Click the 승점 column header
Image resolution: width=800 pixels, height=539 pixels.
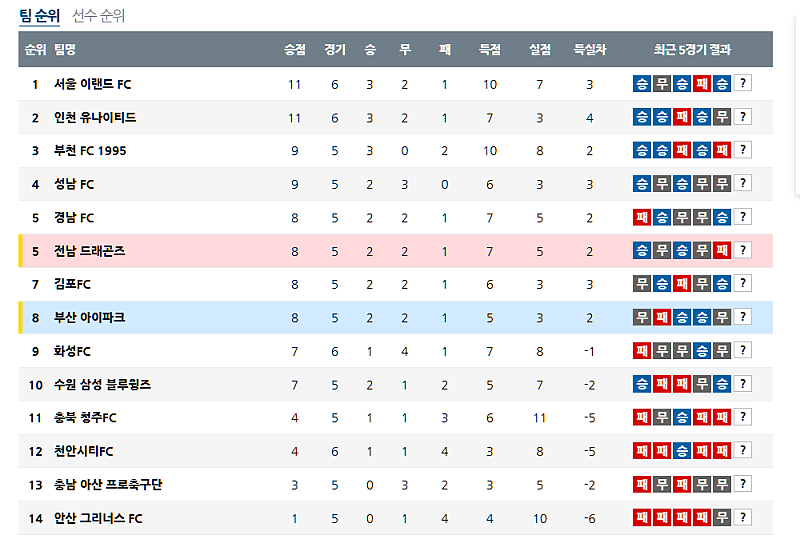click(294, 49)
